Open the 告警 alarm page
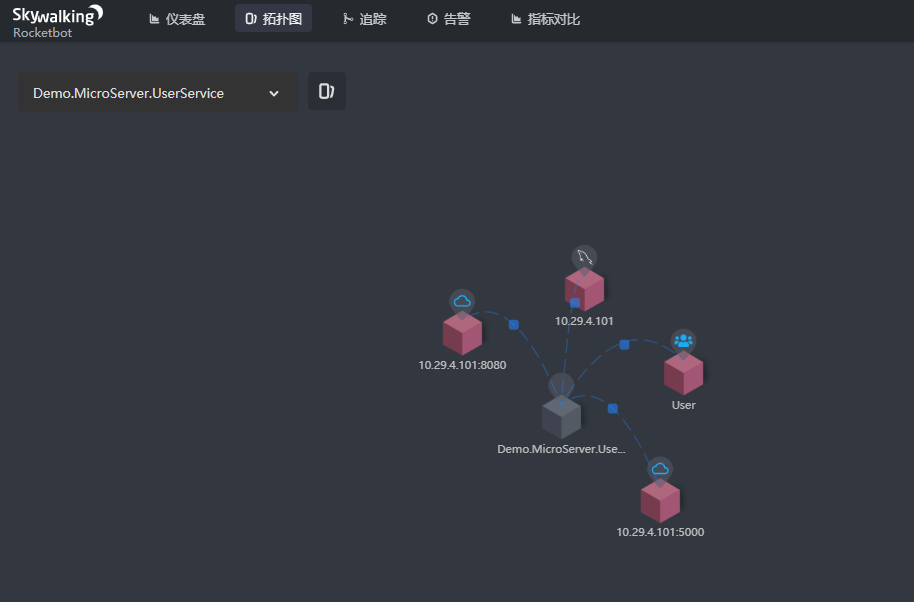The height and width of the screenshot is (602, 914). coord(447,17)
